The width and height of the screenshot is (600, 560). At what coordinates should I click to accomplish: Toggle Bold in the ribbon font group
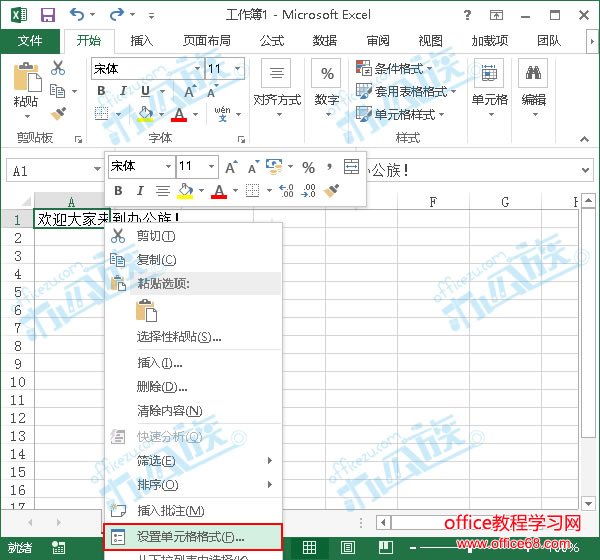[101, 91]
